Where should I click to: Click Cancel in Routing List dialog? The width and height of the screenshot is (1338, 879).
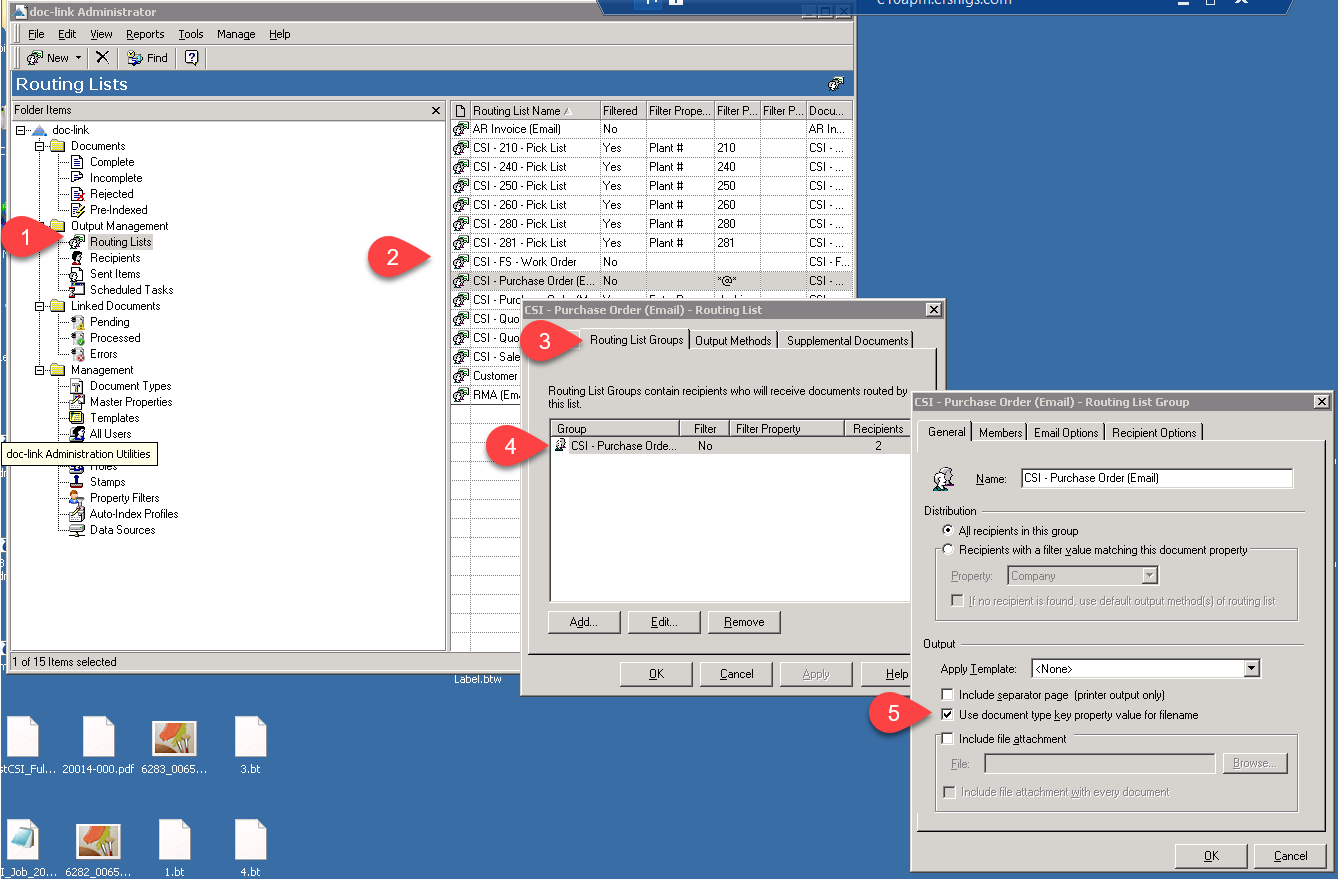tap(736, 674)
